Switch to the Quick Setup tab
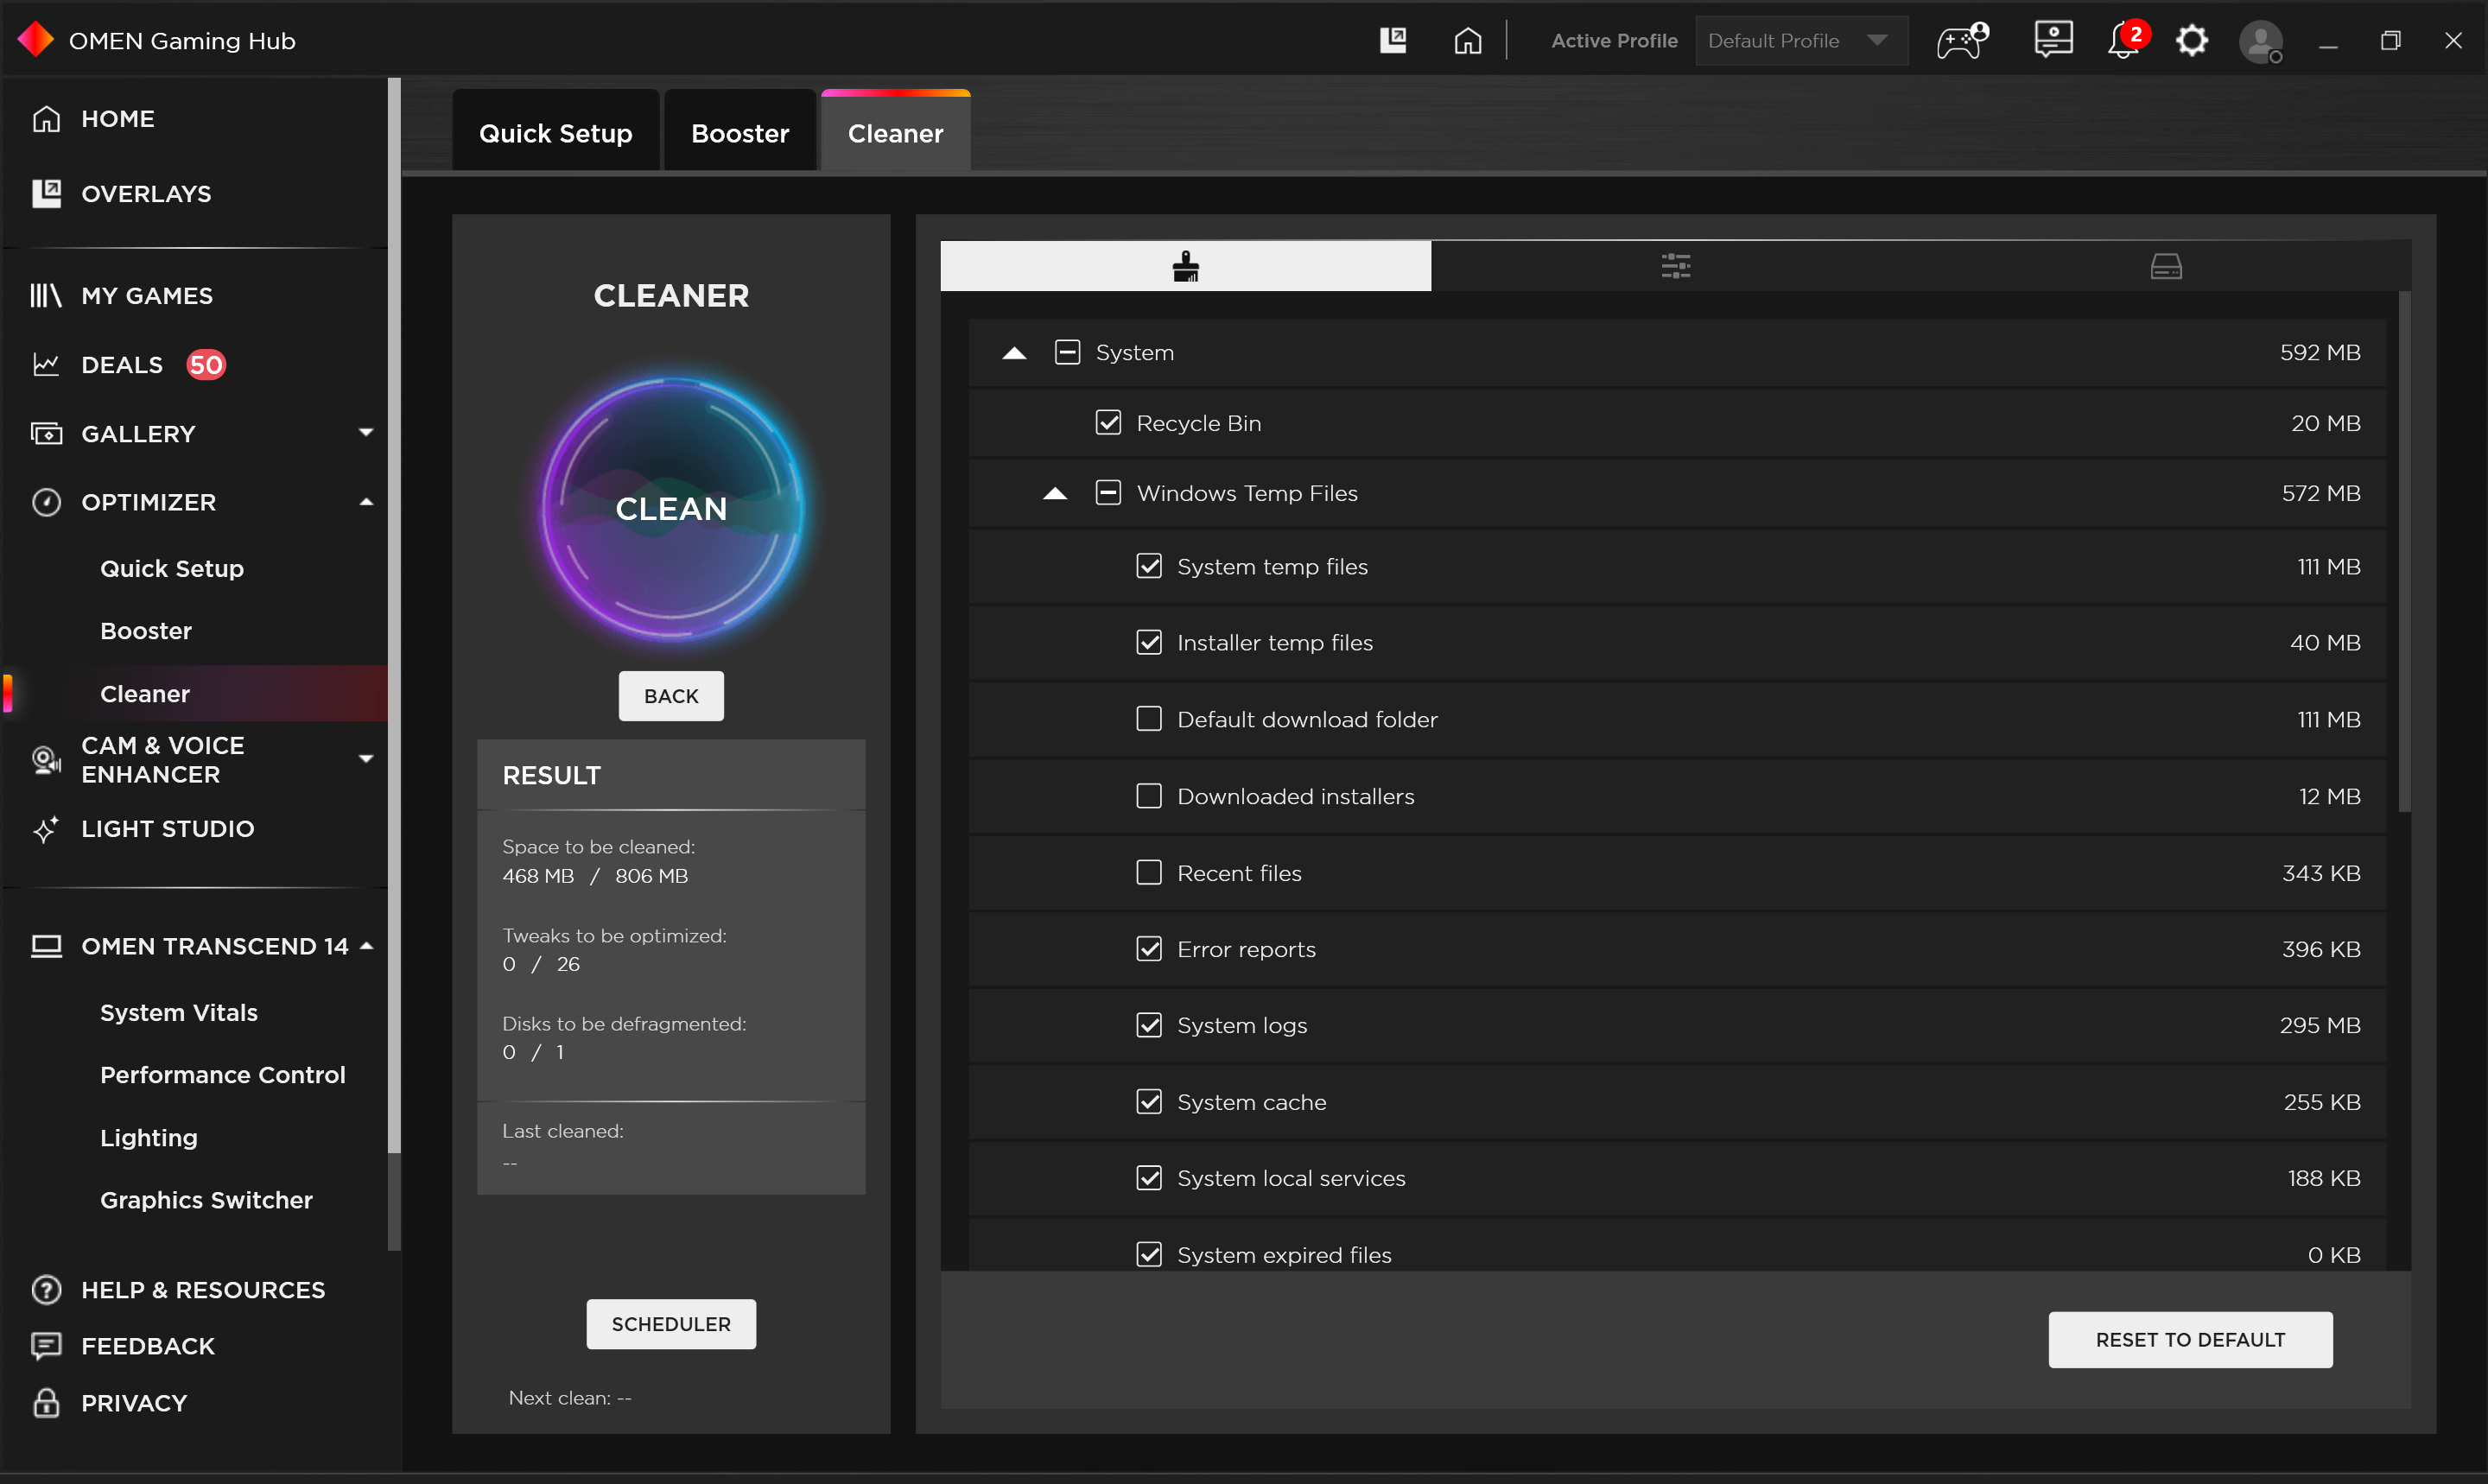The width and height of the screenshot is (2488, 1484). 555,133
